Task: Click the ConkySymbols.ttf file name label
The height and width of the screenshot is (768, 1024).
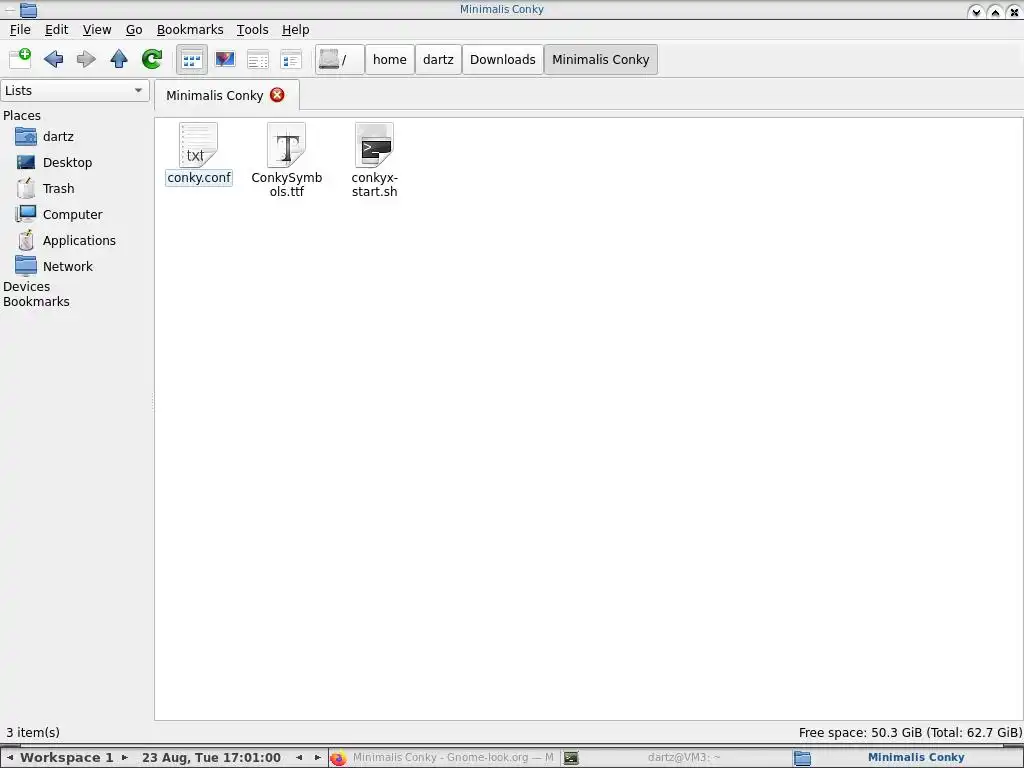Action: (287, 184)
